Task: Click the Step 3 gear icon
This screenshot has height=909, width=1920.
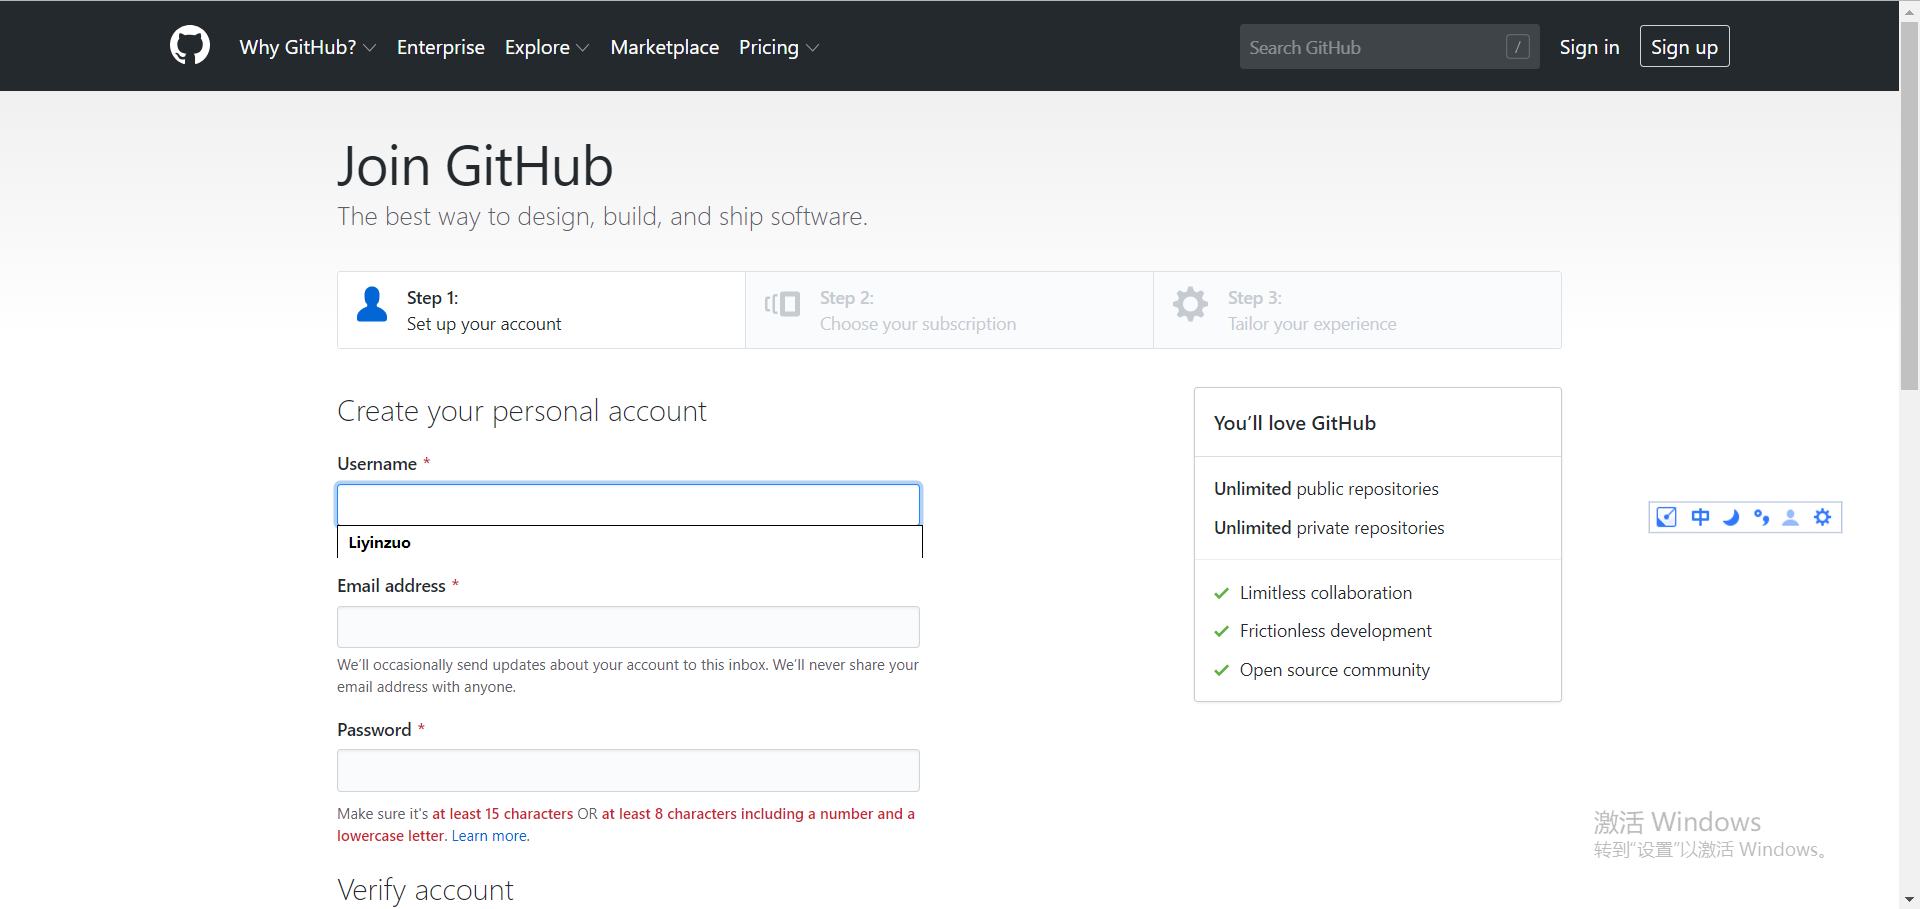Action: pyautogui.click(x=1190, y=304)
